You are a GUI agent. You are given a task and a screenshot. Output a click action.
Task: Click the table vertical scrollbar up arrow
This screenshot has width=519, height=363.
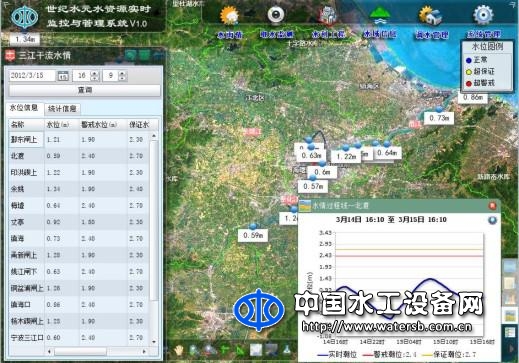point(154,136)
